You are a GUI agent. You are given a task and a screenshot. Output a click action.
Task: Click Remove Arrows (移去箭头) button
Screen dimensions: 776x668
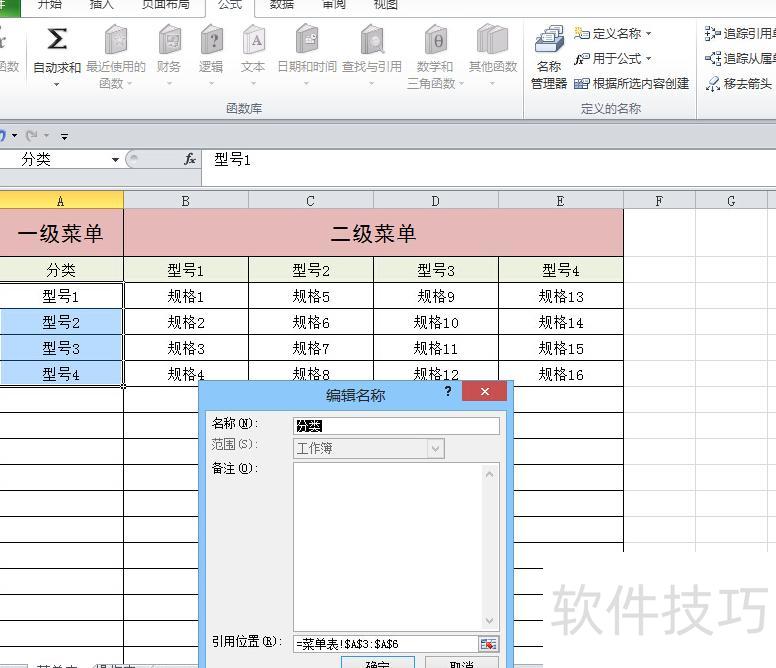pyautogui.click(x=741, y=84)
